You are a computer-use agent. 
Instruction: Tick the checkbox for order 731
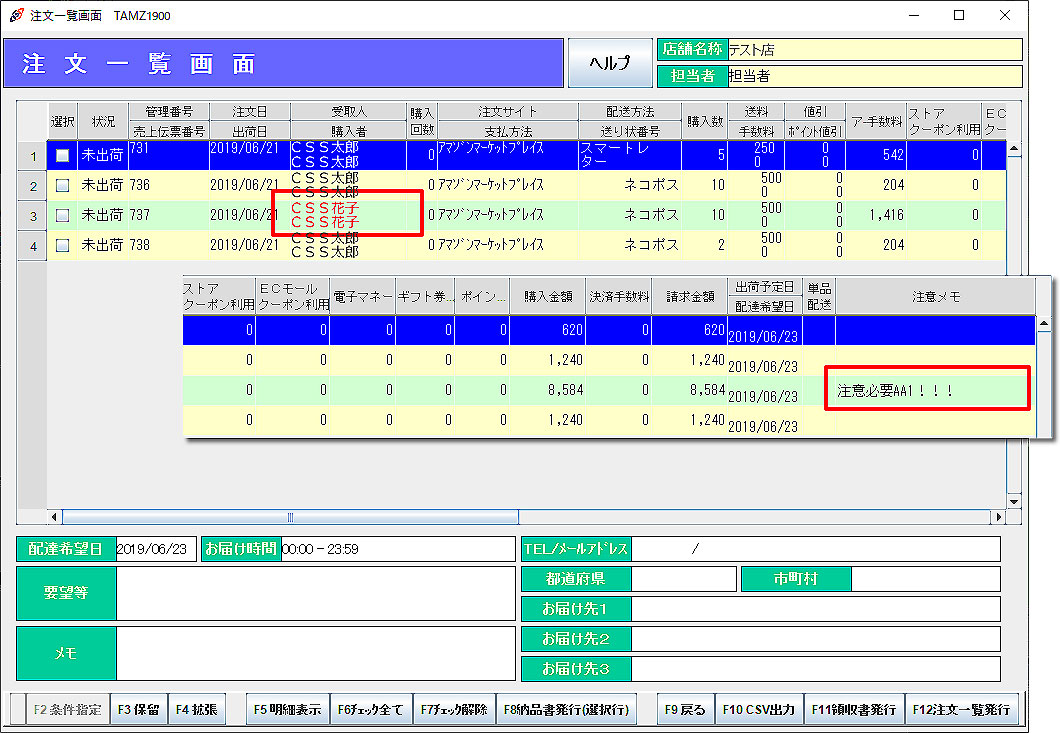(63, 156)
